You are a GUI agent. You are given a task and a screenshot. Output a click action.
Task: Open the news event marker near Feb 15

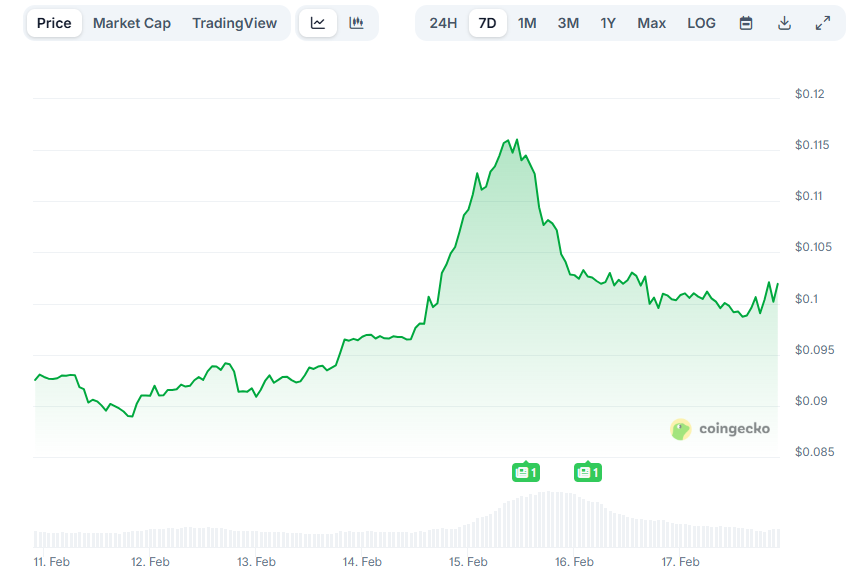coord(526,471)
